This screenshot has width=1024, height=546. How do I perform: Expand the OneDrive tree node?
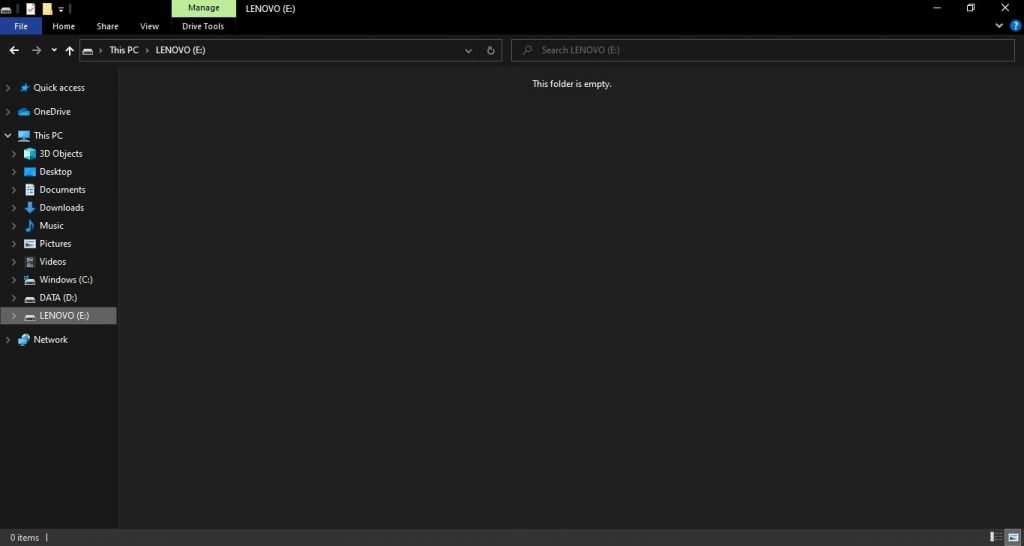coord(8,112)
